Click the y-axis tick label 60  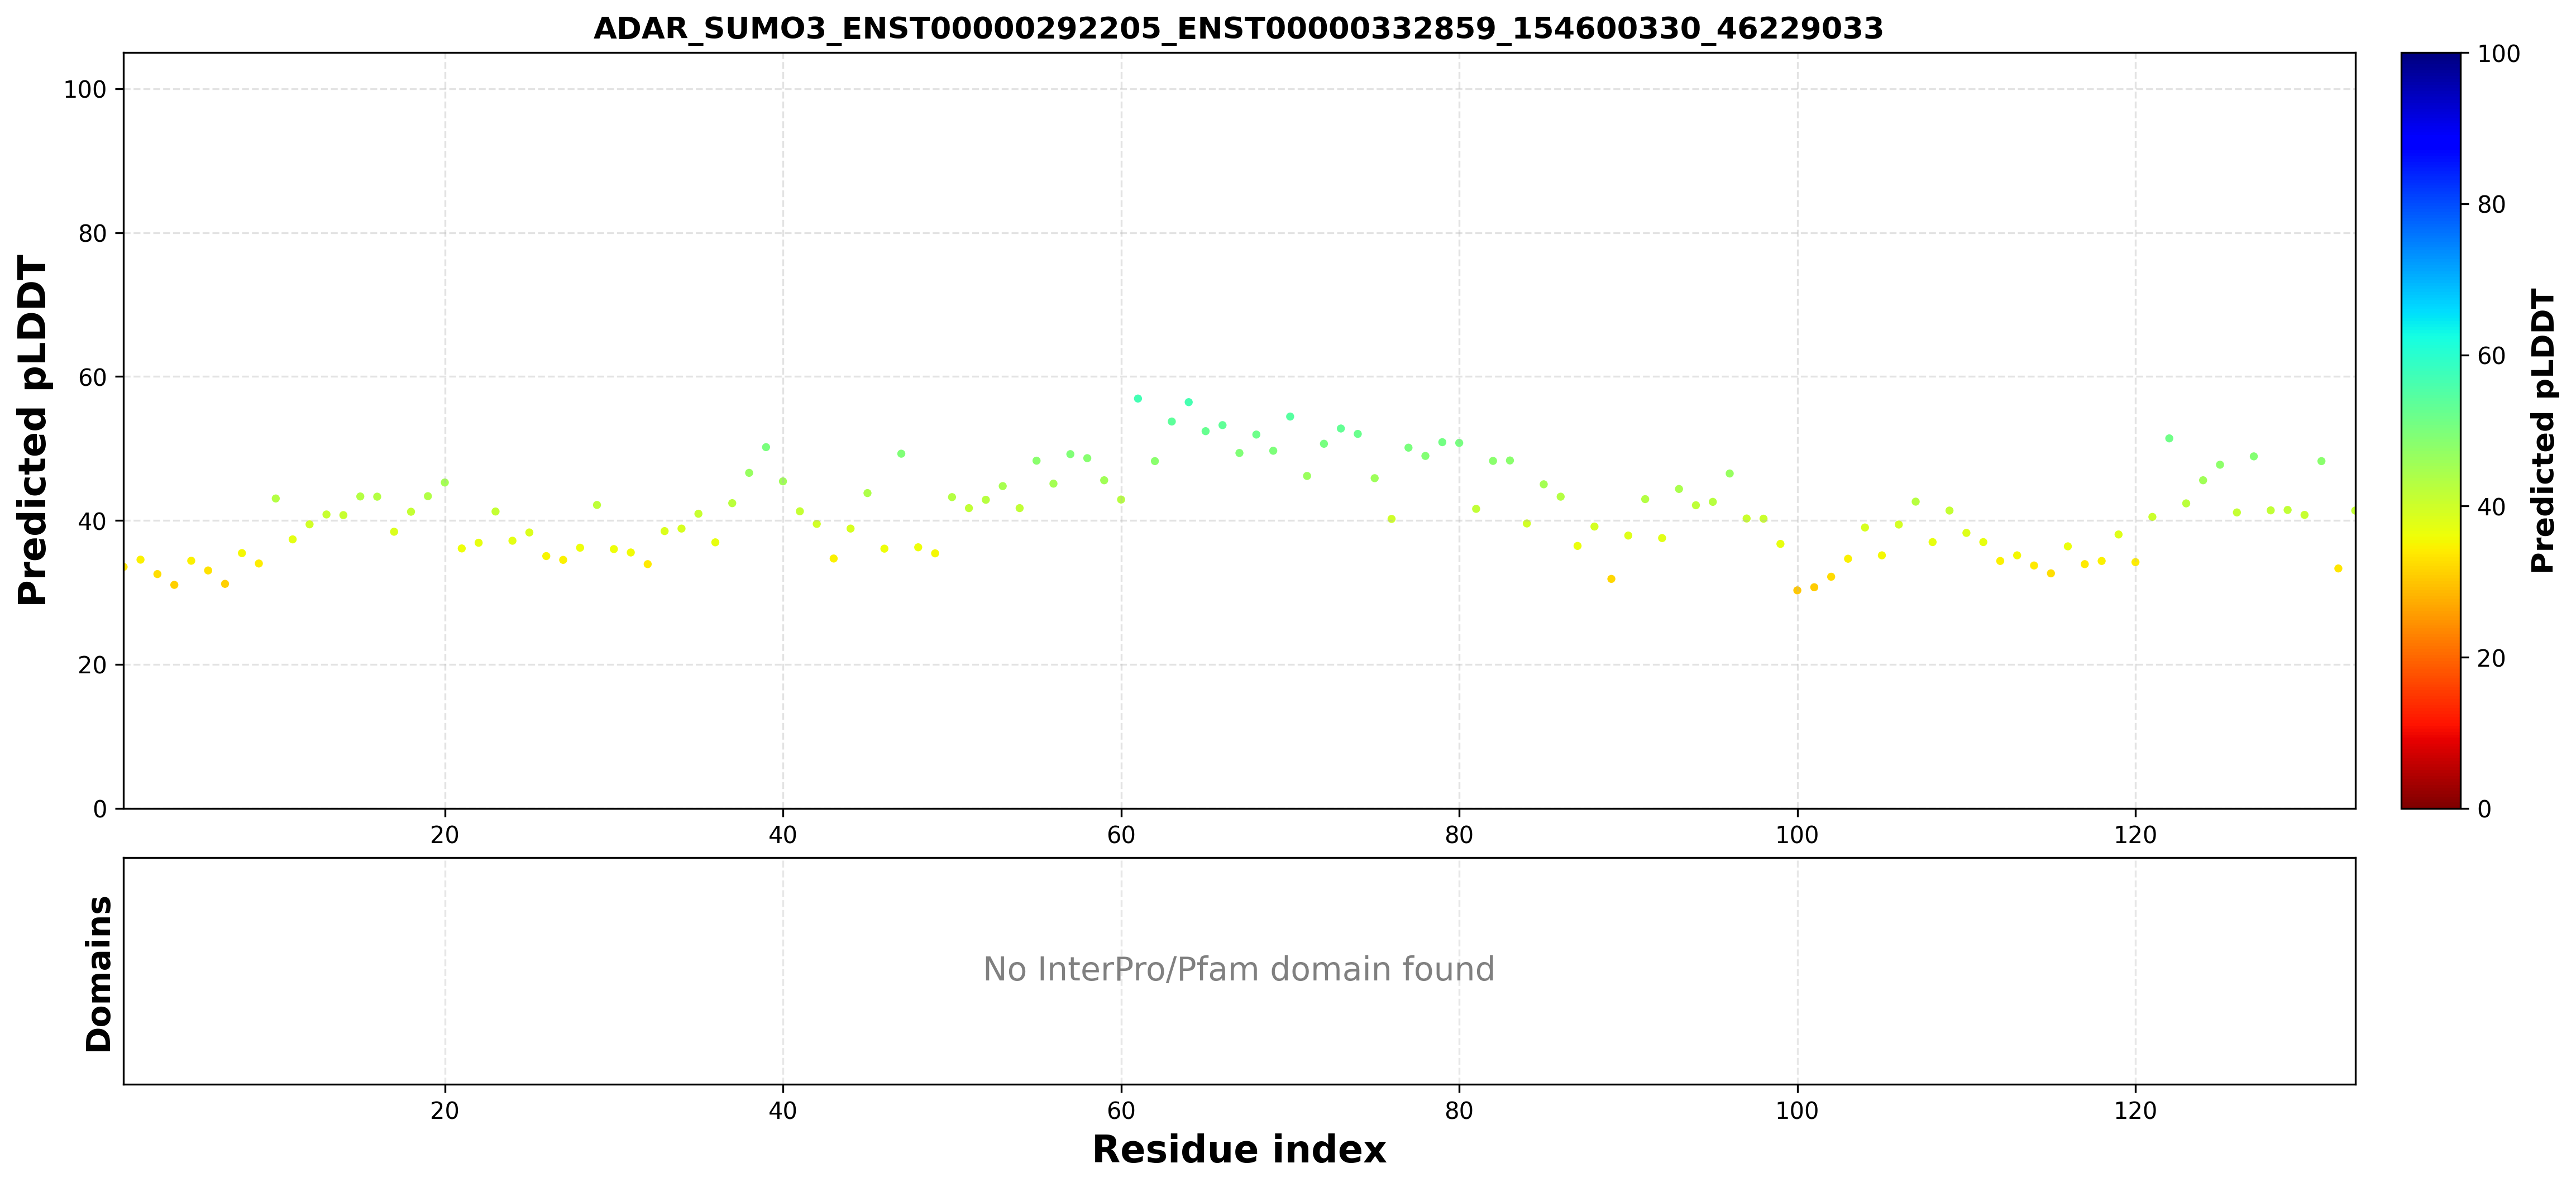coord(92,377)
